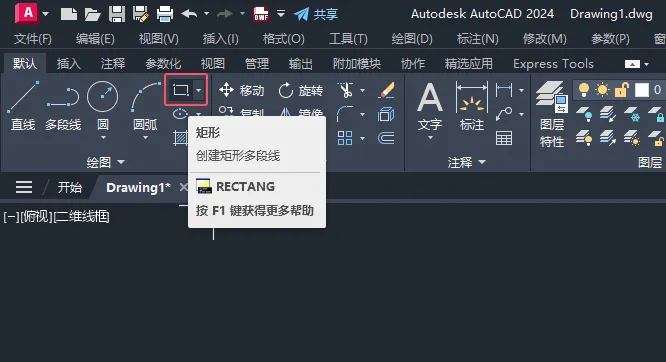666x362 pixels.
Task: Select the Fillet tool icon
Action: (x=345, y=114)
